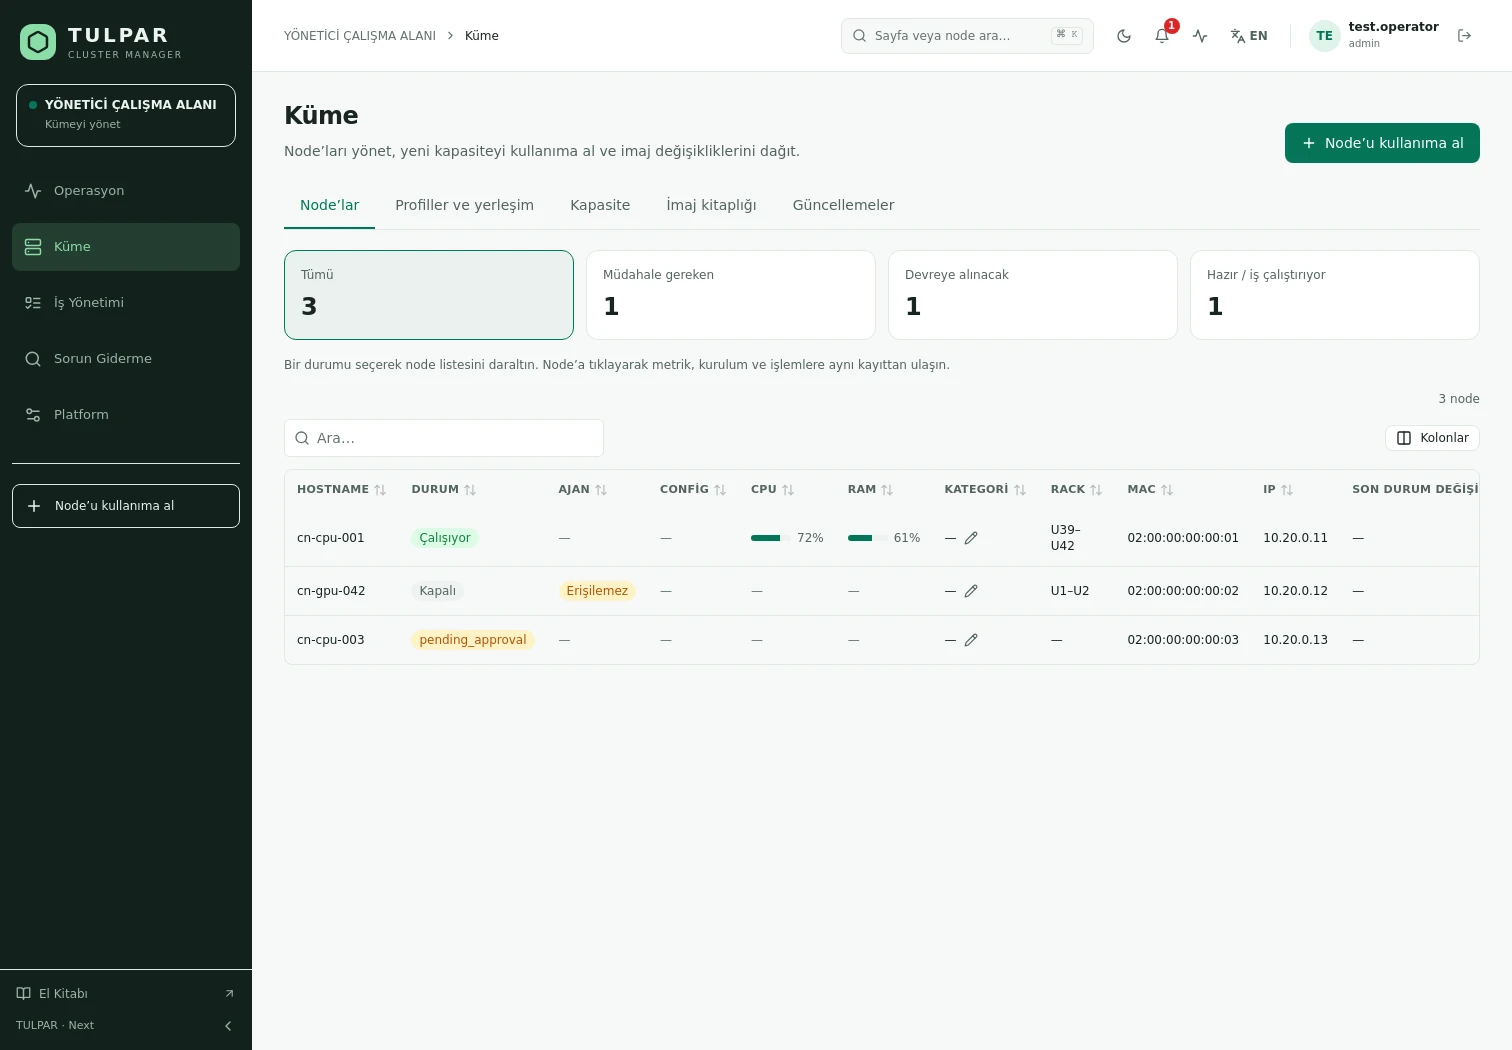1512x1050 pixels.
Task: Click the logout icon beside test.operator
Action: pos(1465,36)
